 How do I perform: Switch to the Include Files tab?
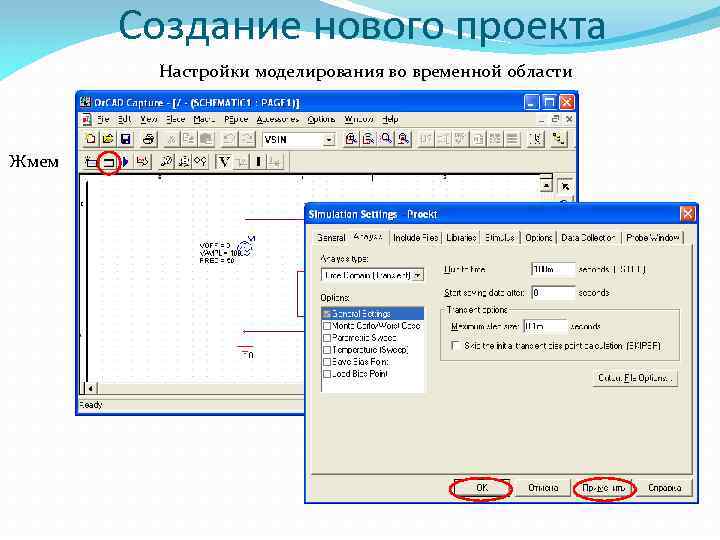416,238
